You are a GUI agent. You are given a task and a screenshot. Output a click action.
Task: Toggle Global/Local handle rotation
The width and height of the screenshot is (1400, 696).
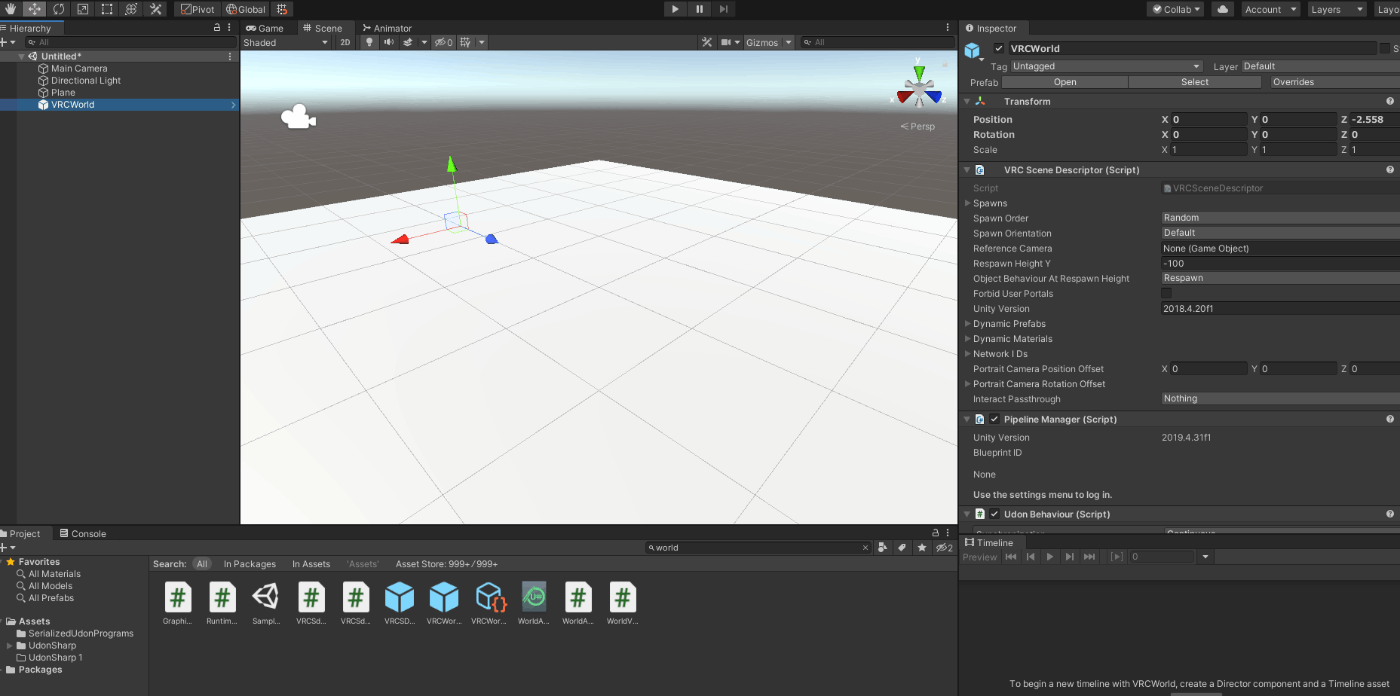tap(245, 9)
